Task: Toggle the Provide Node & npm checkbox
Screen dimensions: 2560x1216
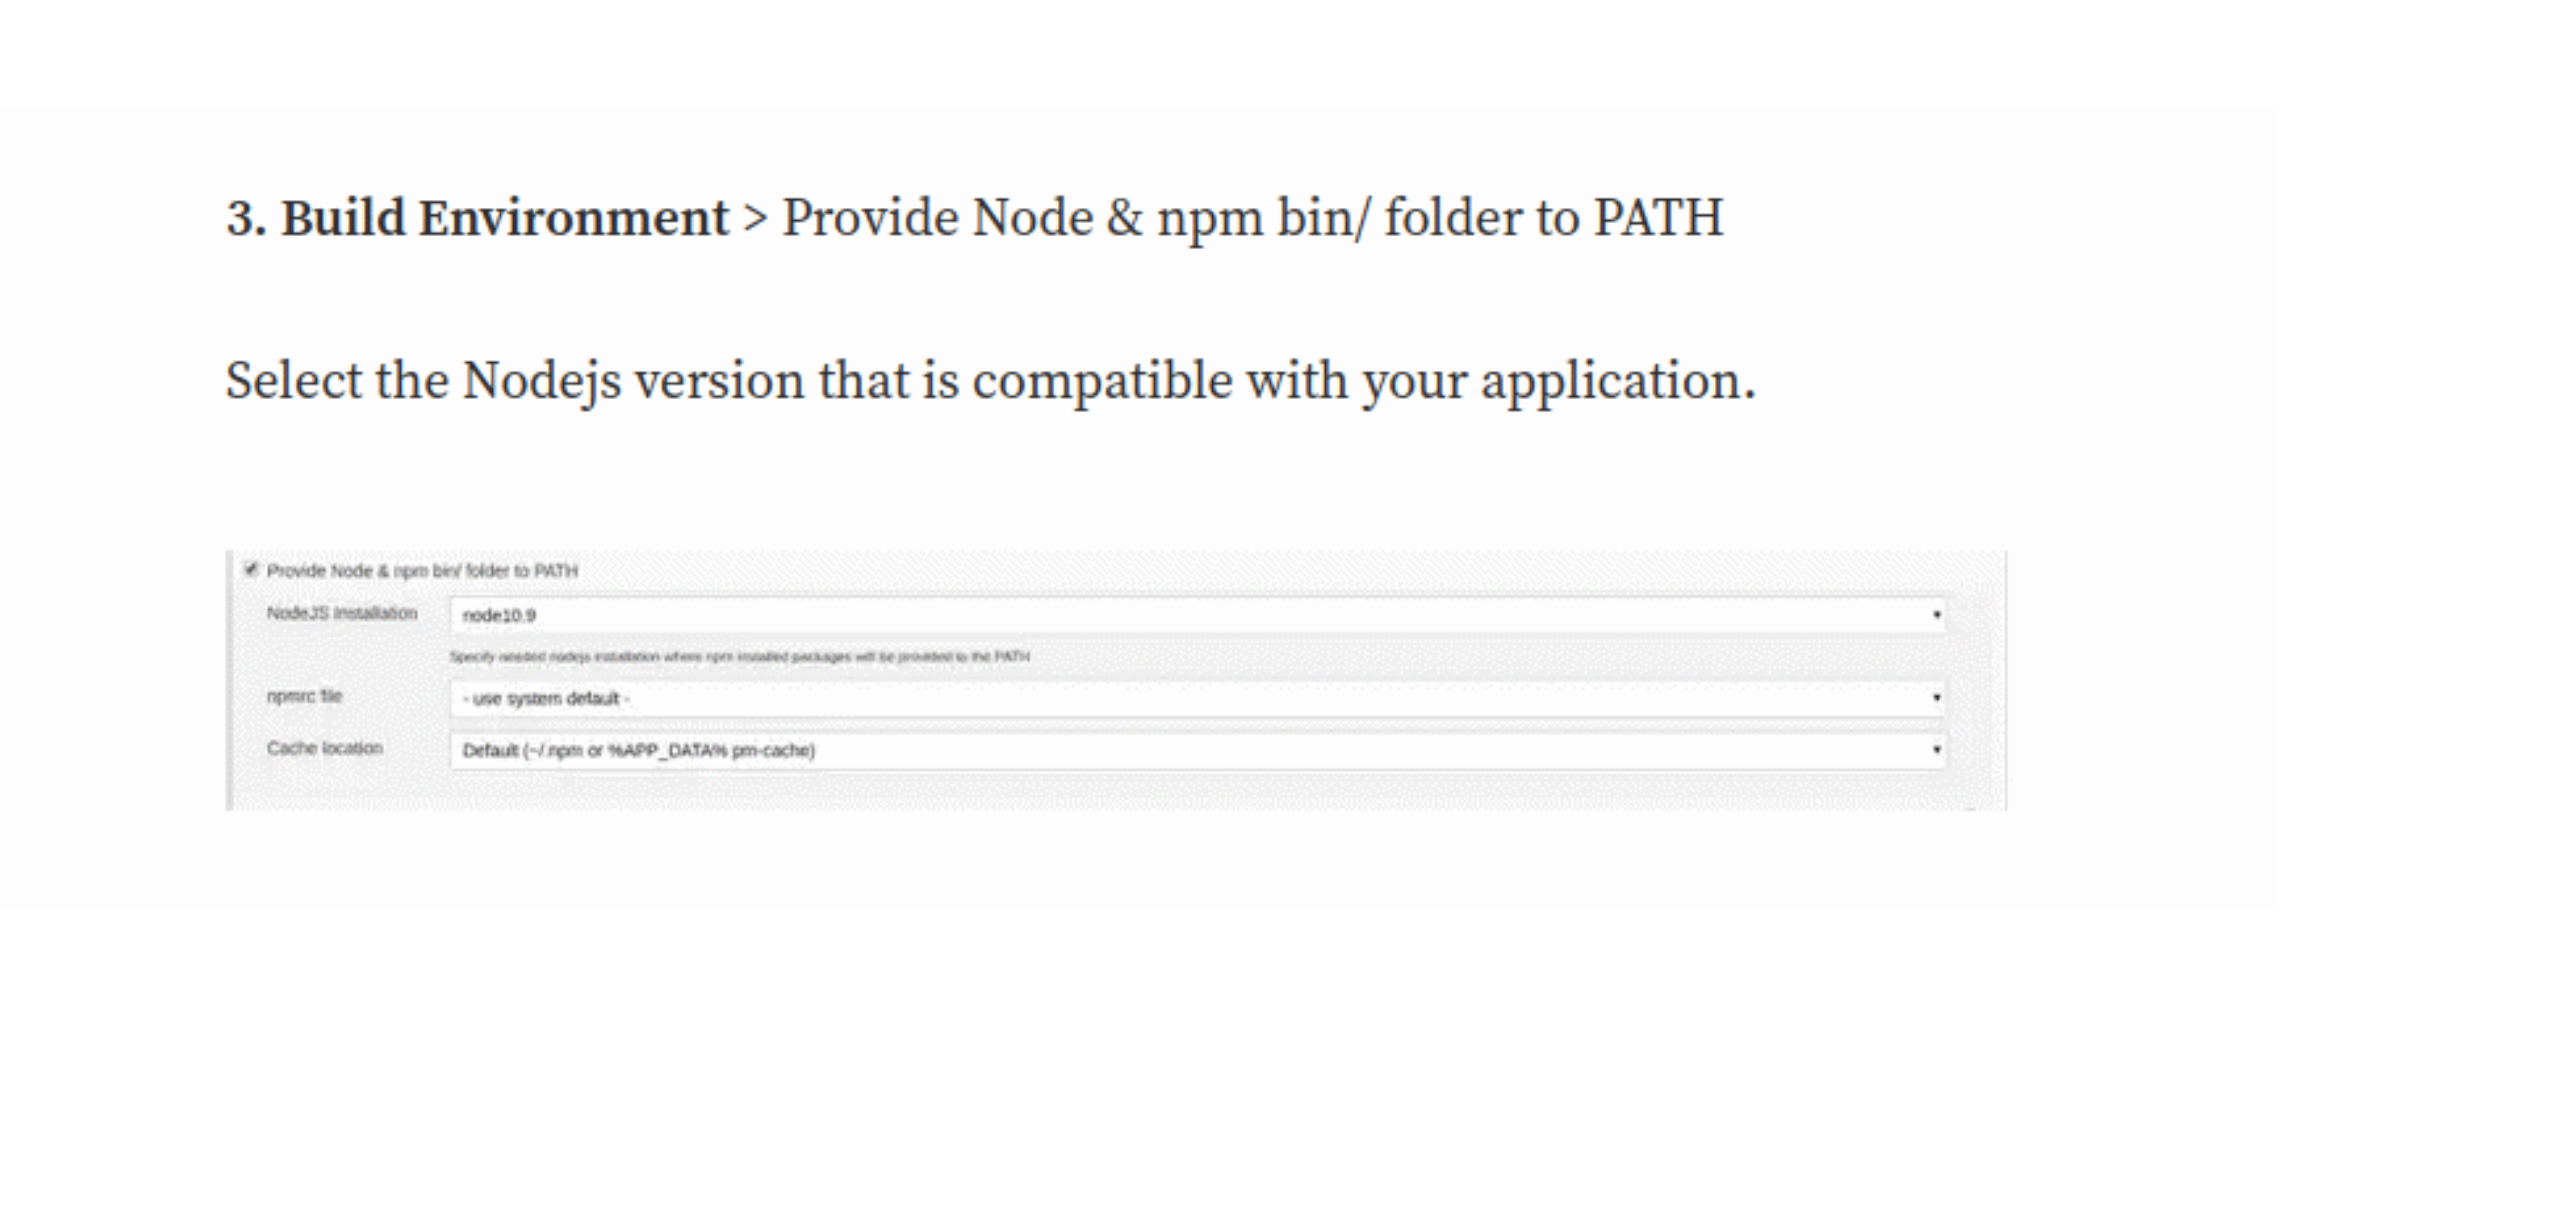Action: [x=251, y=570]
